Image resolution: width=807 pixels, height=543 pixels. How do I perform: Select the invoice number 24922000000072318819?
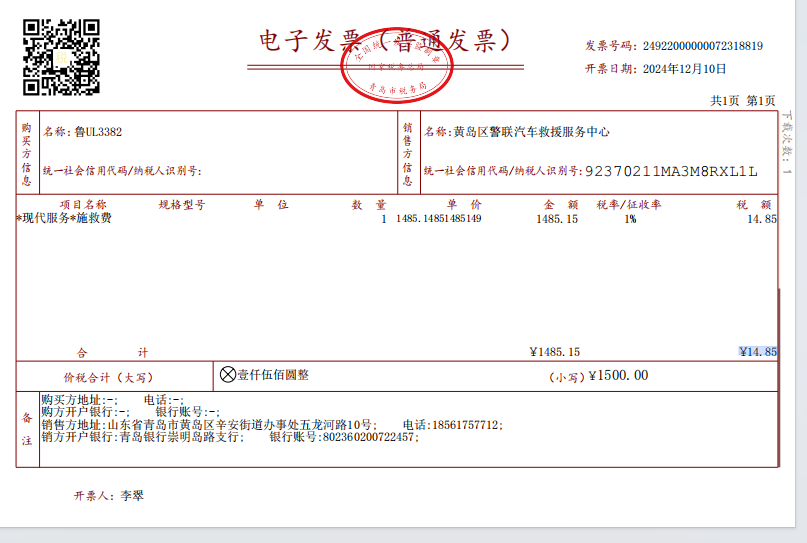pos(702,45)
